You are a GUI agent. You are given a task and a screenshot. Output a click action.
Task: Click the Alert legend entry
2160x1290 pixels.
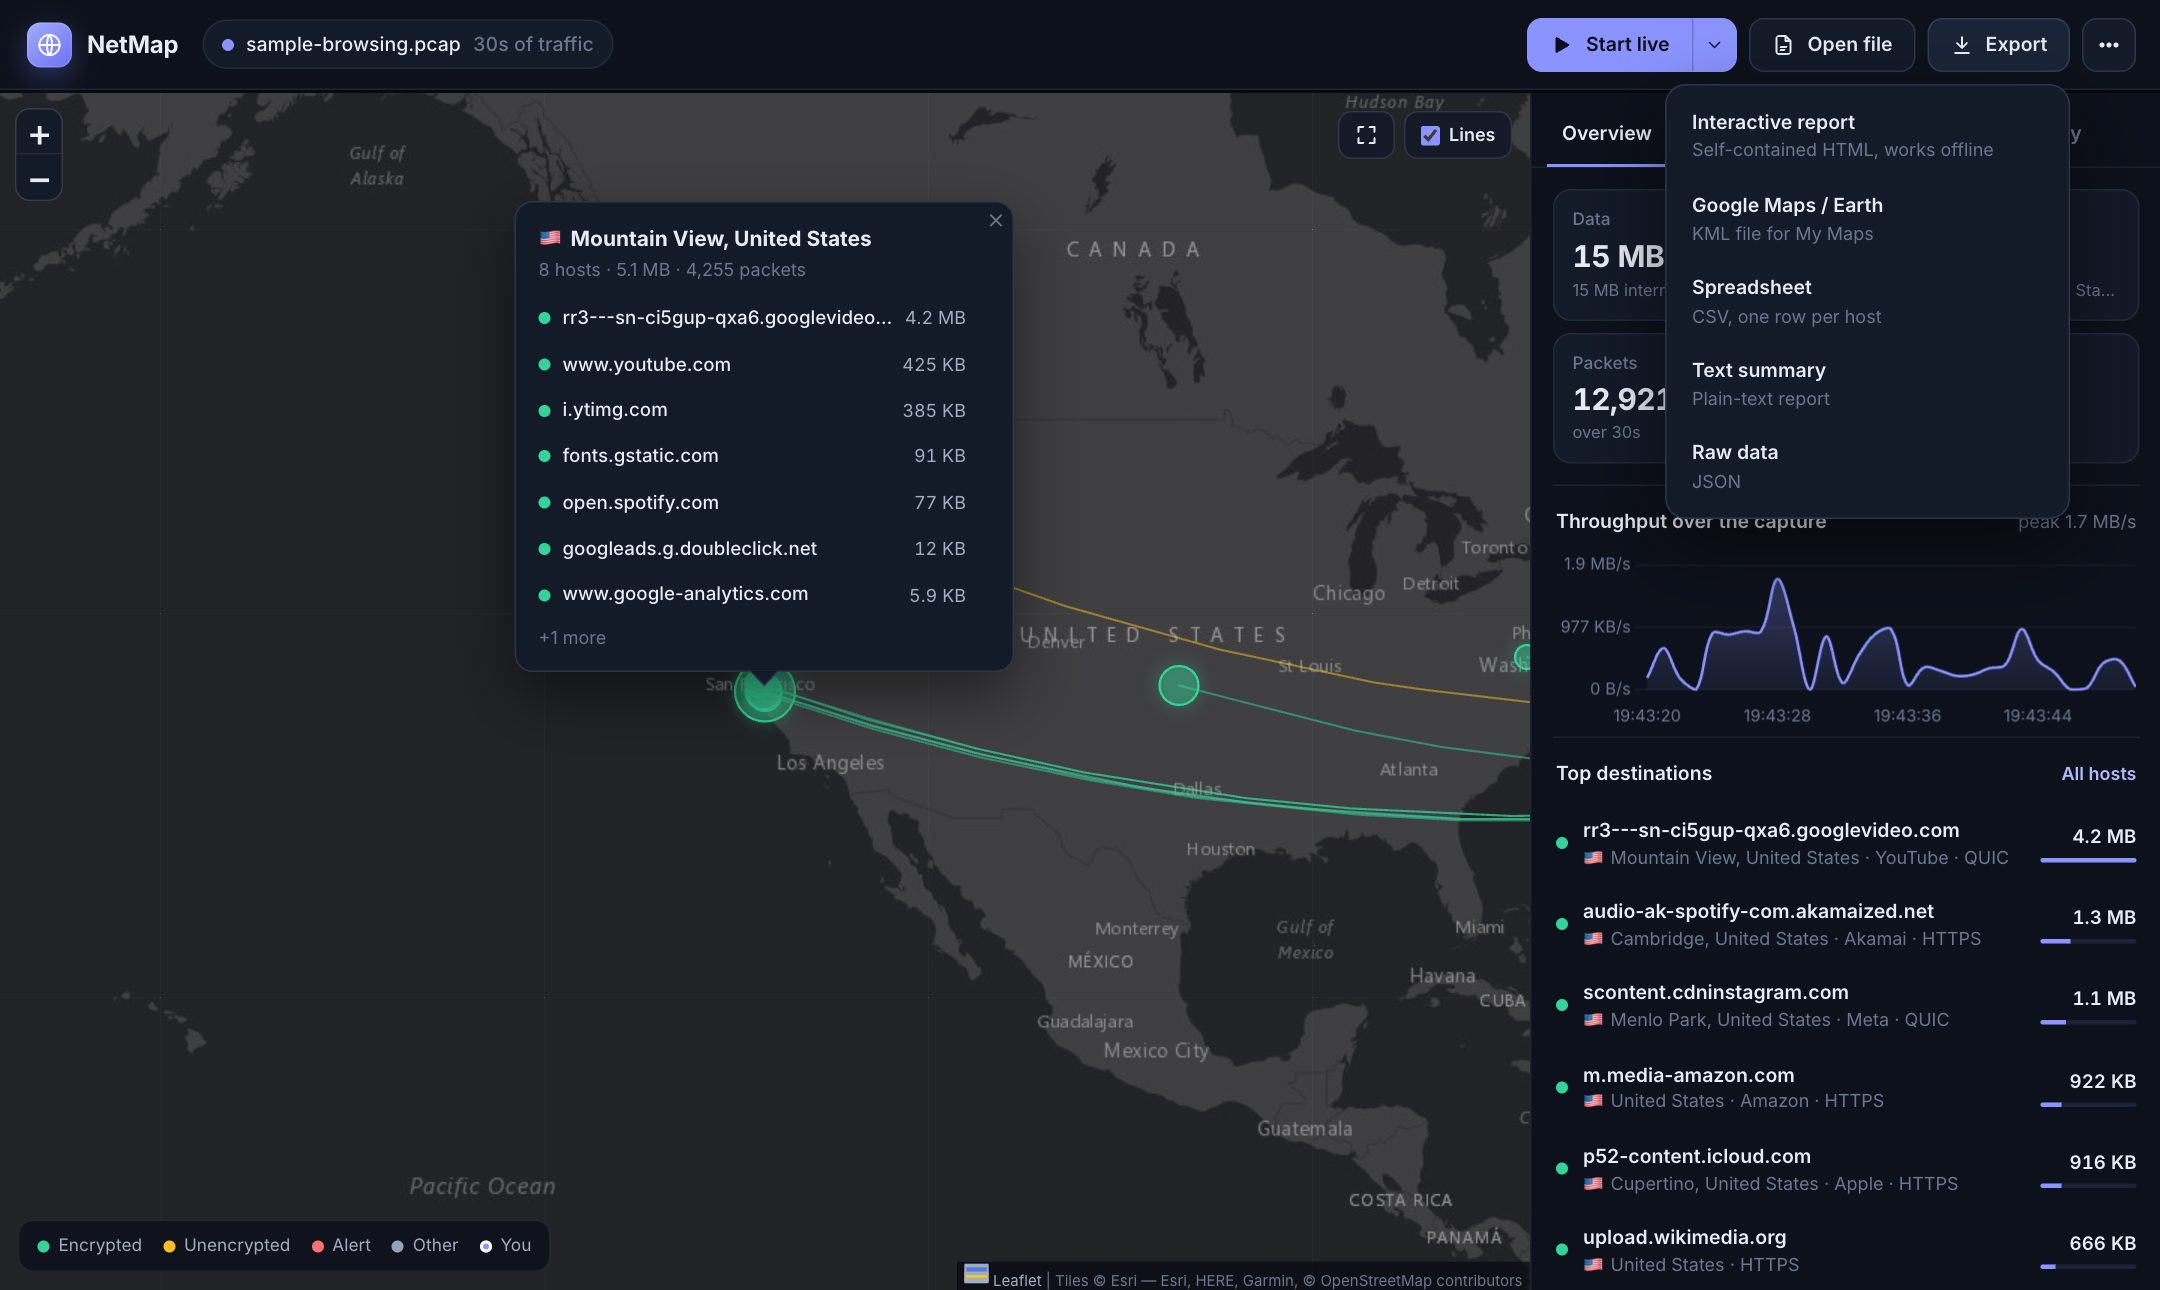[x=341, y=1246]
